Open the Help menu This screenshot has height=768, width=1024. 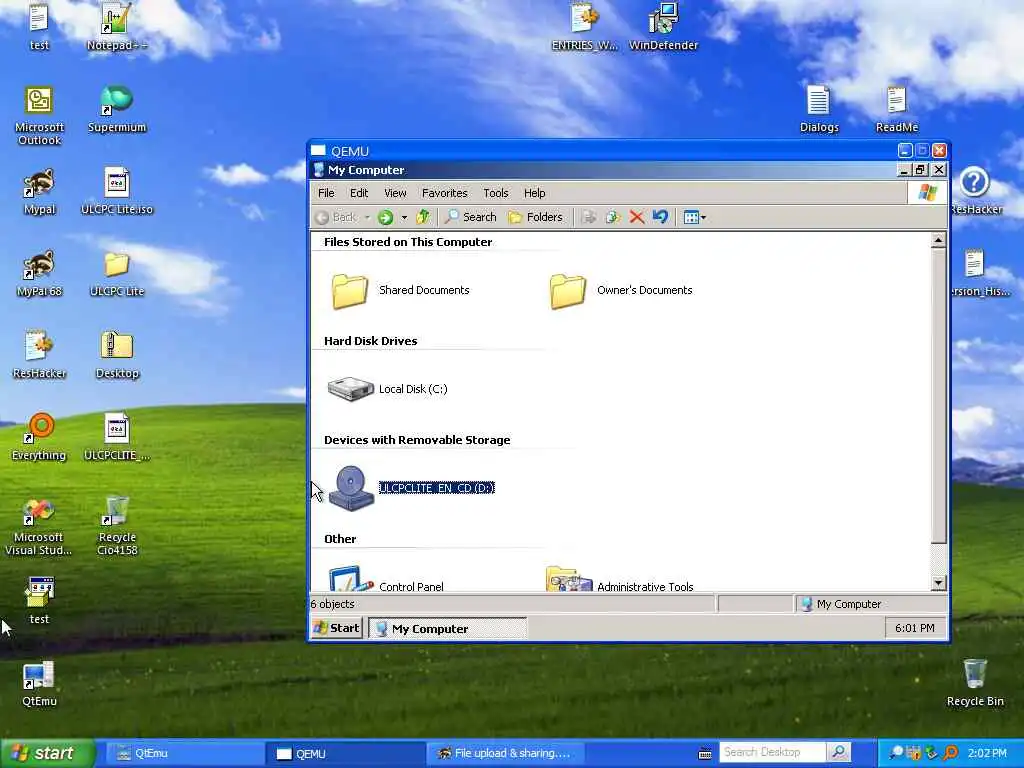point(534,193)
